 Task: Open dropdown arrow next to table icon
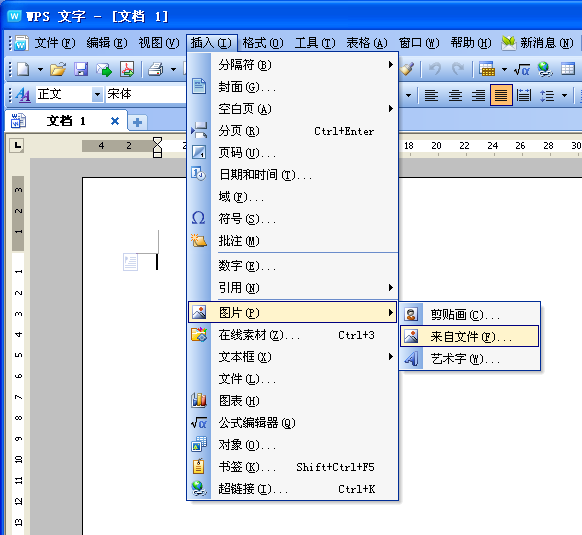[x=504, y=69]
